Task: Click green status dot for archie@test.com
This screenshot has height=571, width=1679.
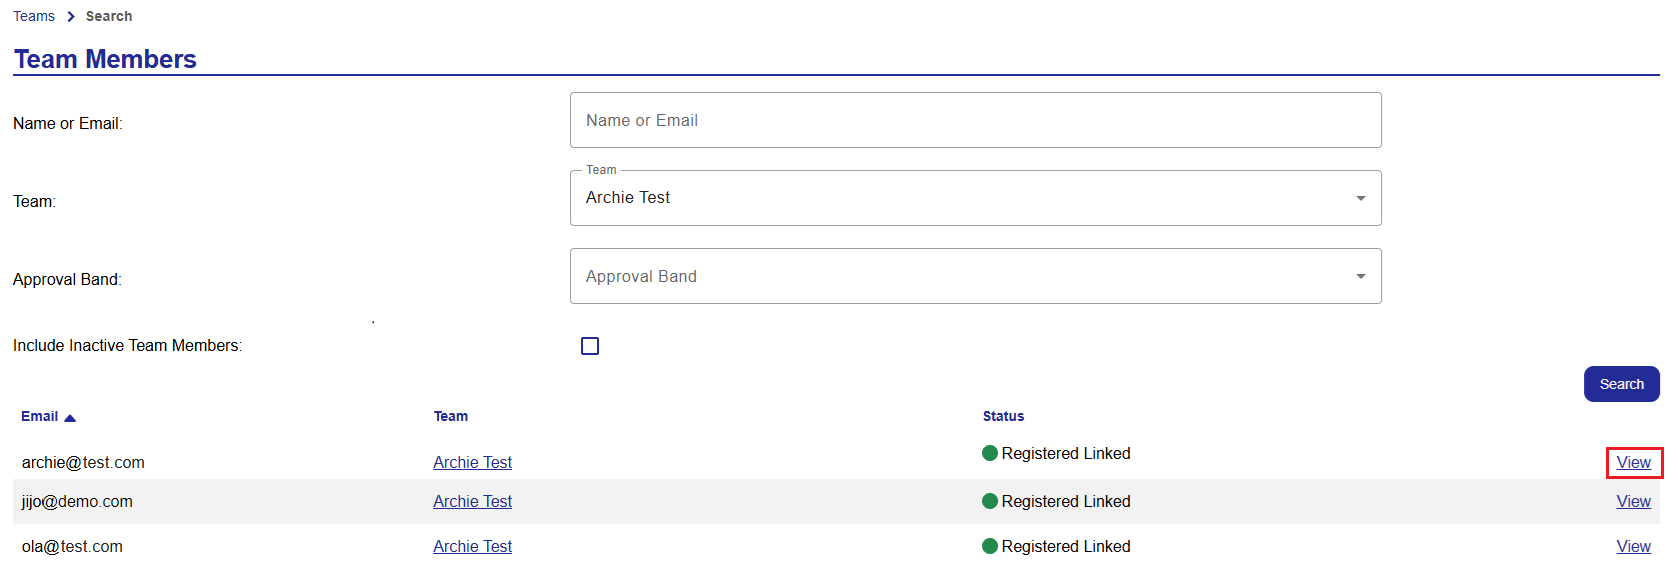Action: 990,453
